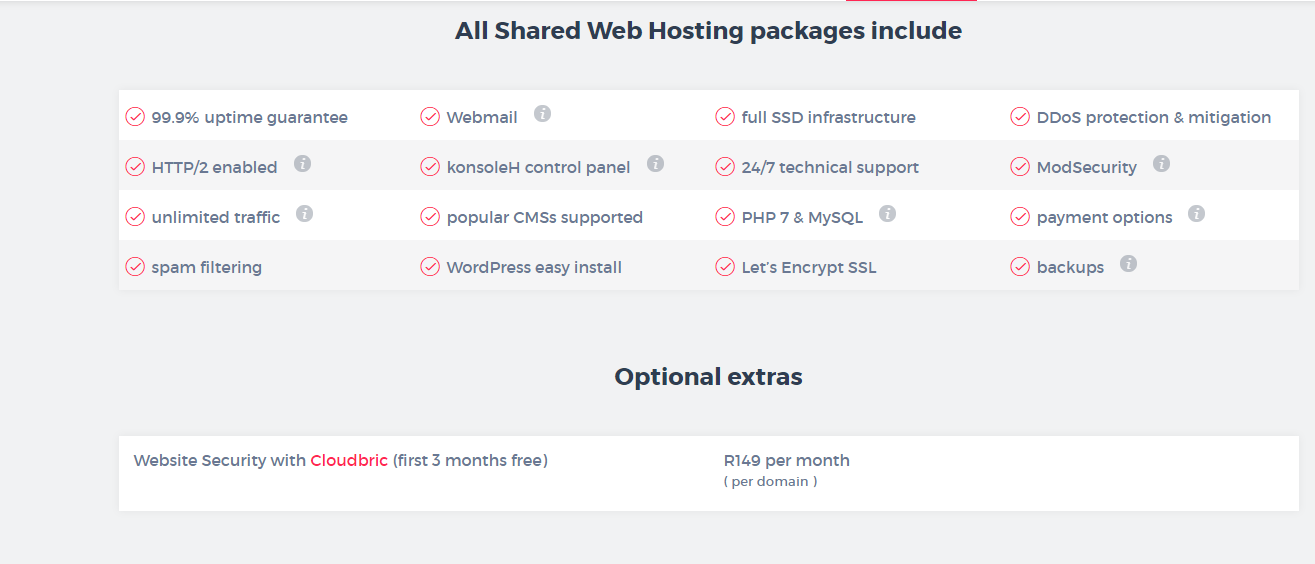Select the 24/7 technical support item
The image size is (1315, 564).
[x=830, y=168]
